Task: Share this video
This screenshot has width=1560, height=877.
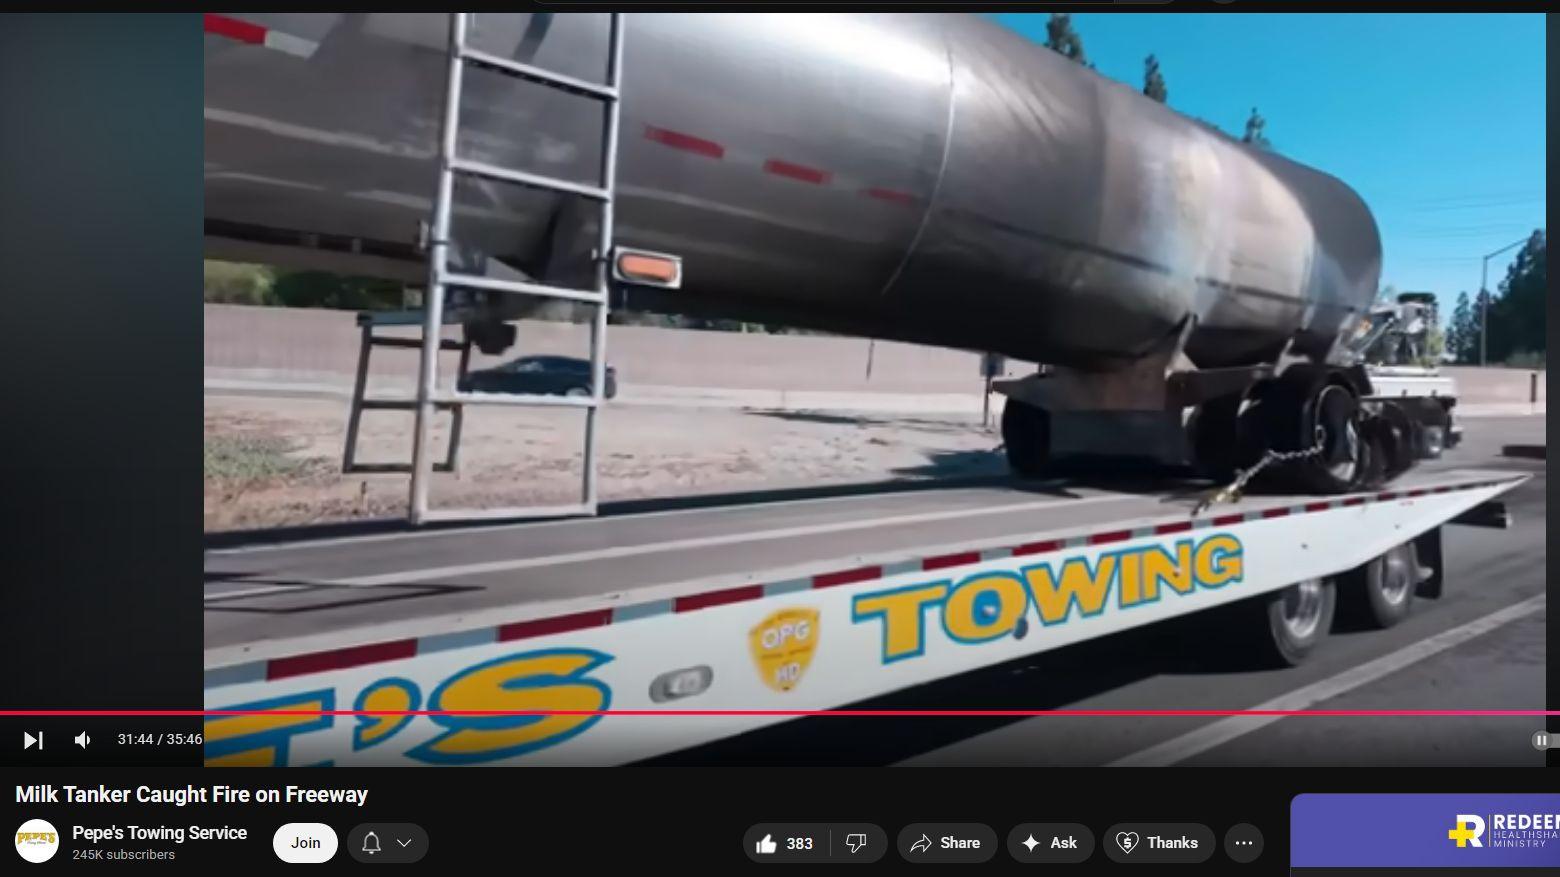Action: [x=946, y=843]
